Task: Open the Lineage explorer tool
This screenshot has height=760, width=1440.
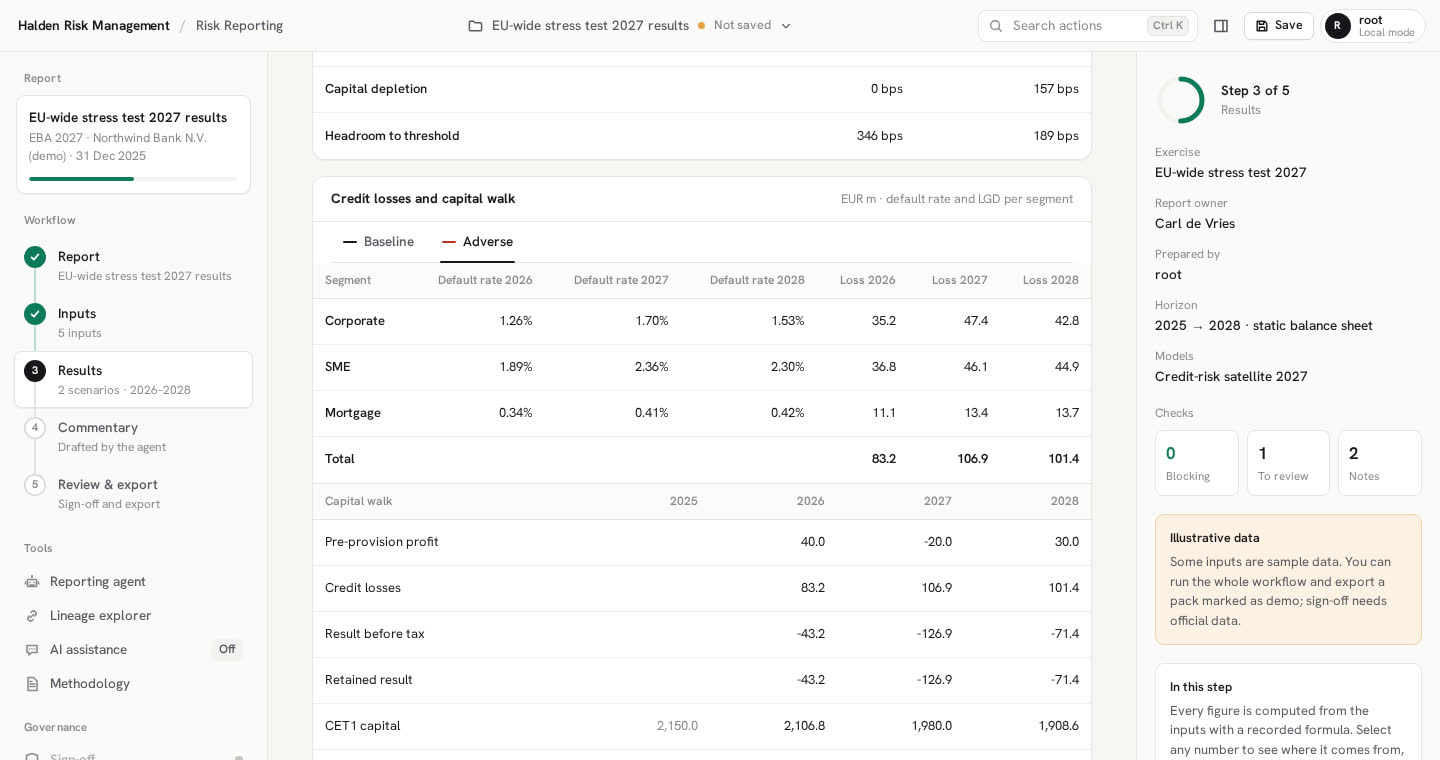Action: (x=133, y=616)
